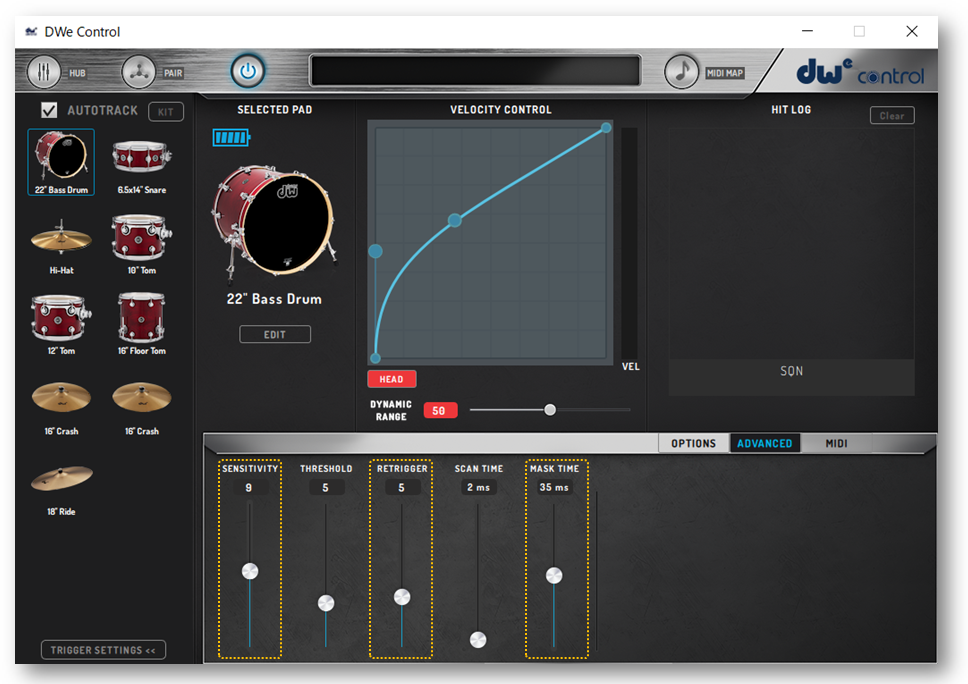Image resolution: width=968 pixels, height=684 pixels.
Task: Collapse the TRIGGER SETTINGS panel
Action: click(103, 650)
